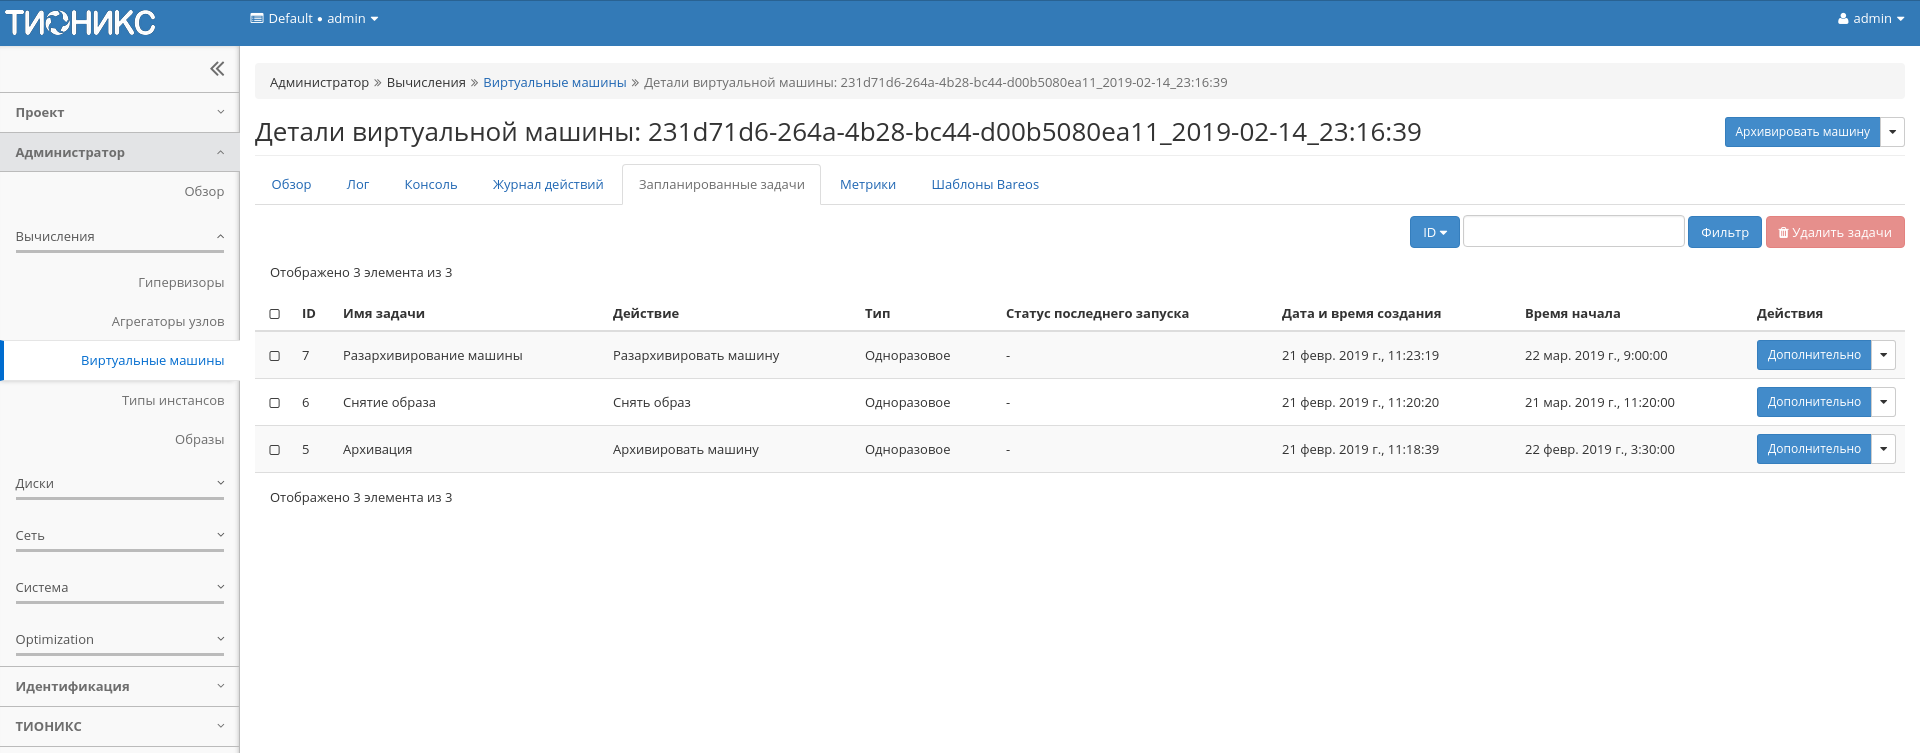Expand the Диски sidebar section
Screen dimensions: 1920x753
click(119, 484)
